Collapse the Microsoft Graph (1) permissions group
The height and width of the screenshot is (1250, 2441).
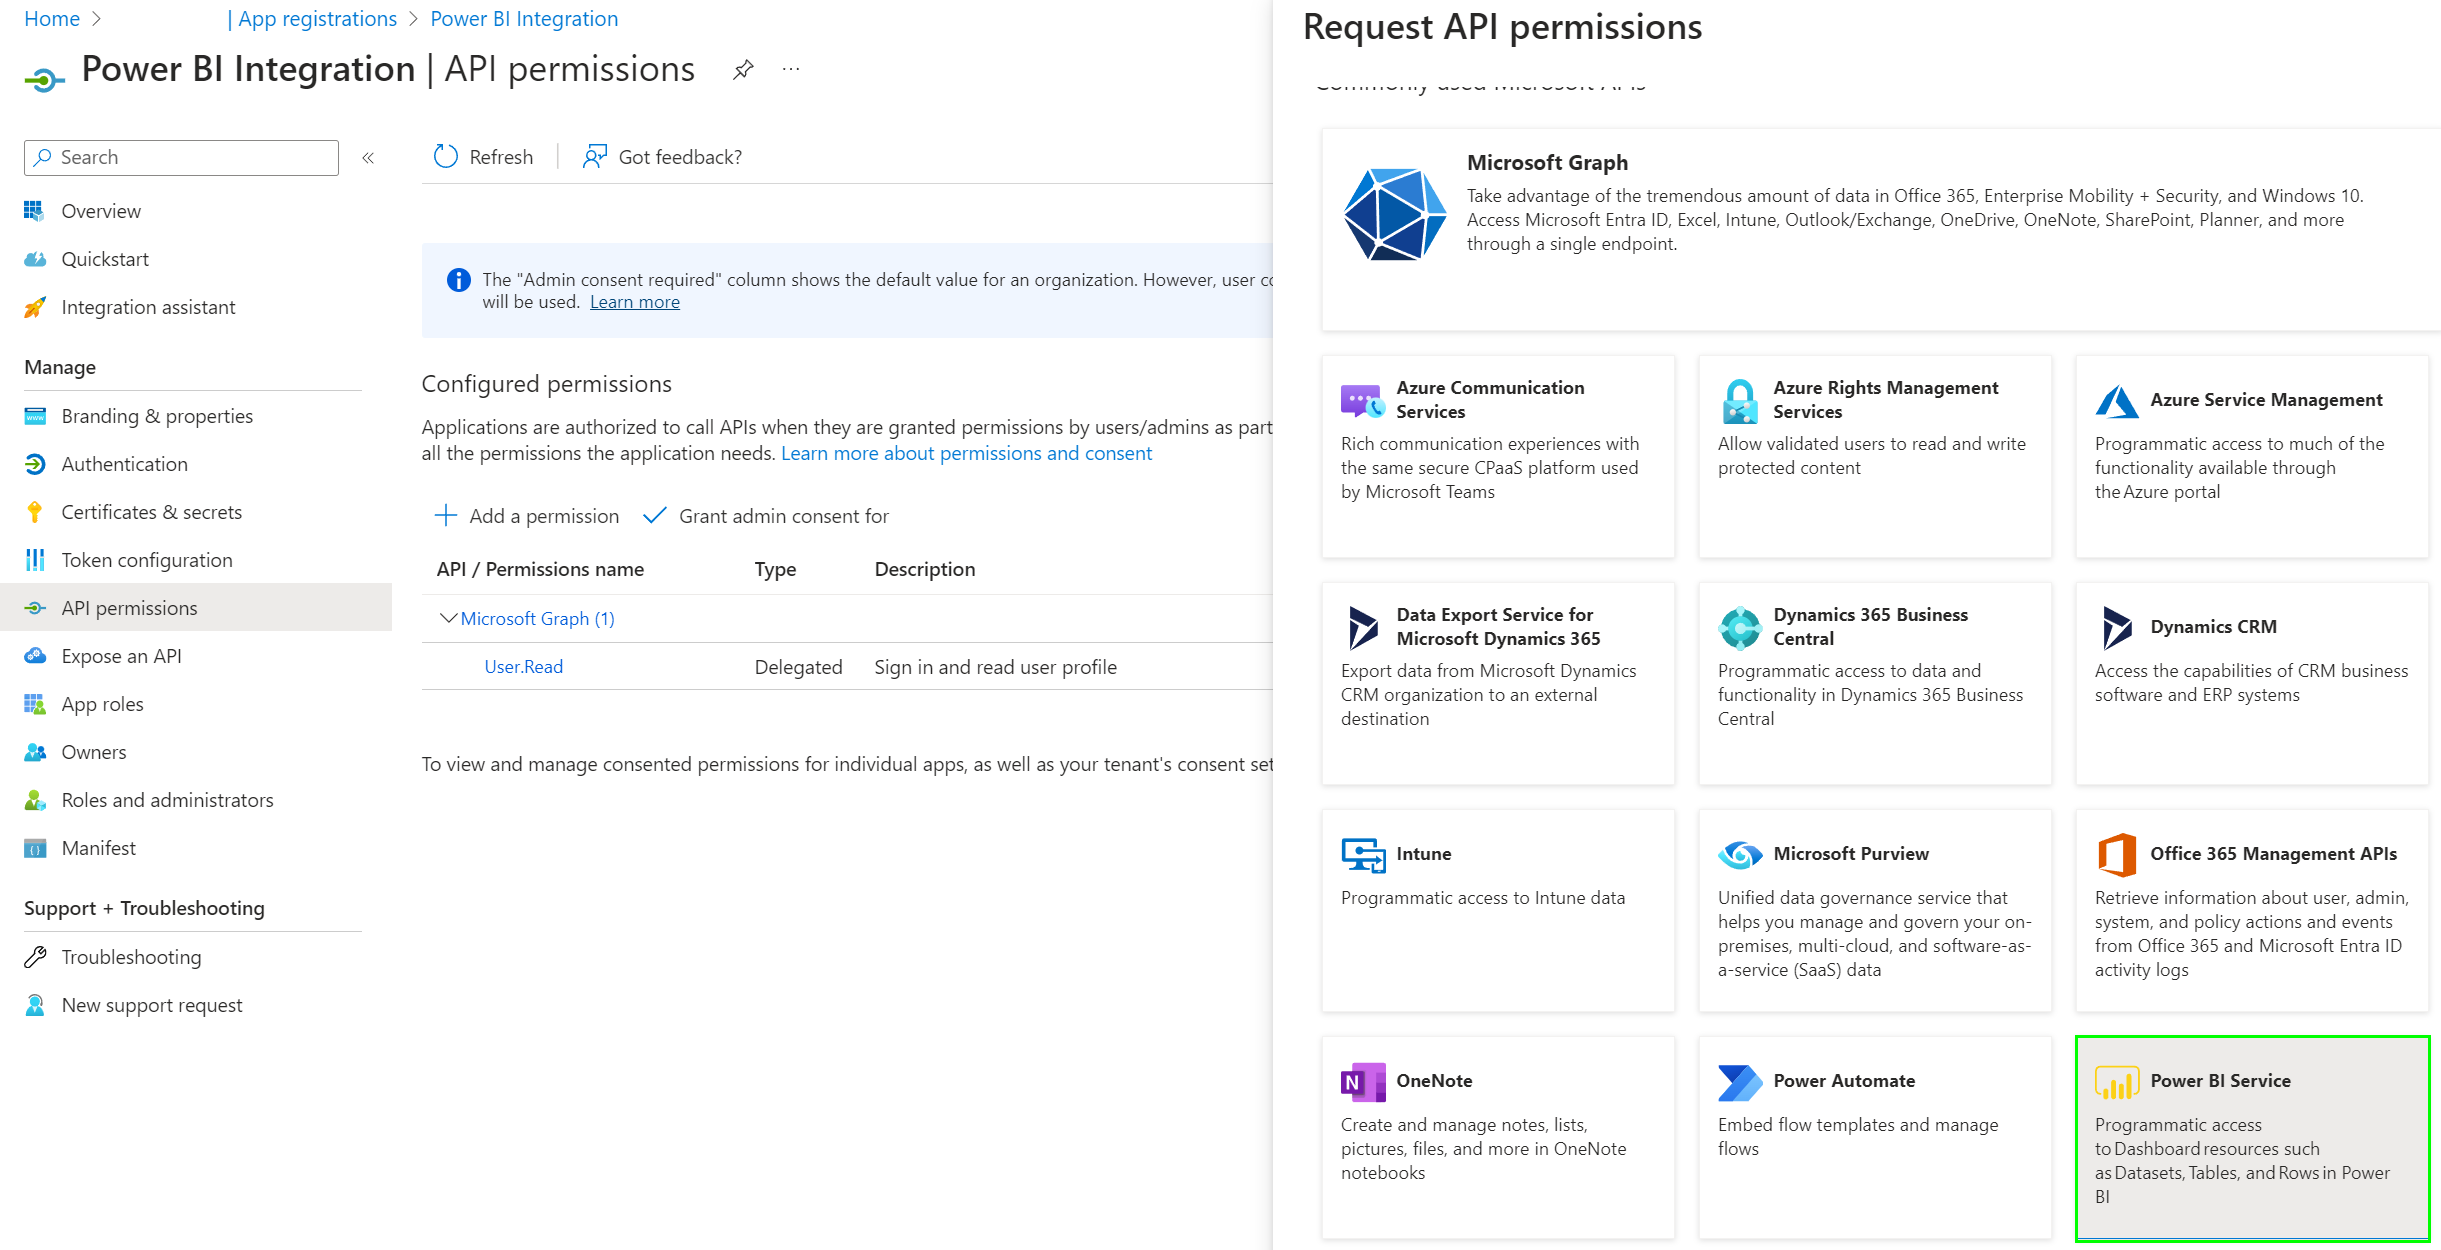pos(449,619)
